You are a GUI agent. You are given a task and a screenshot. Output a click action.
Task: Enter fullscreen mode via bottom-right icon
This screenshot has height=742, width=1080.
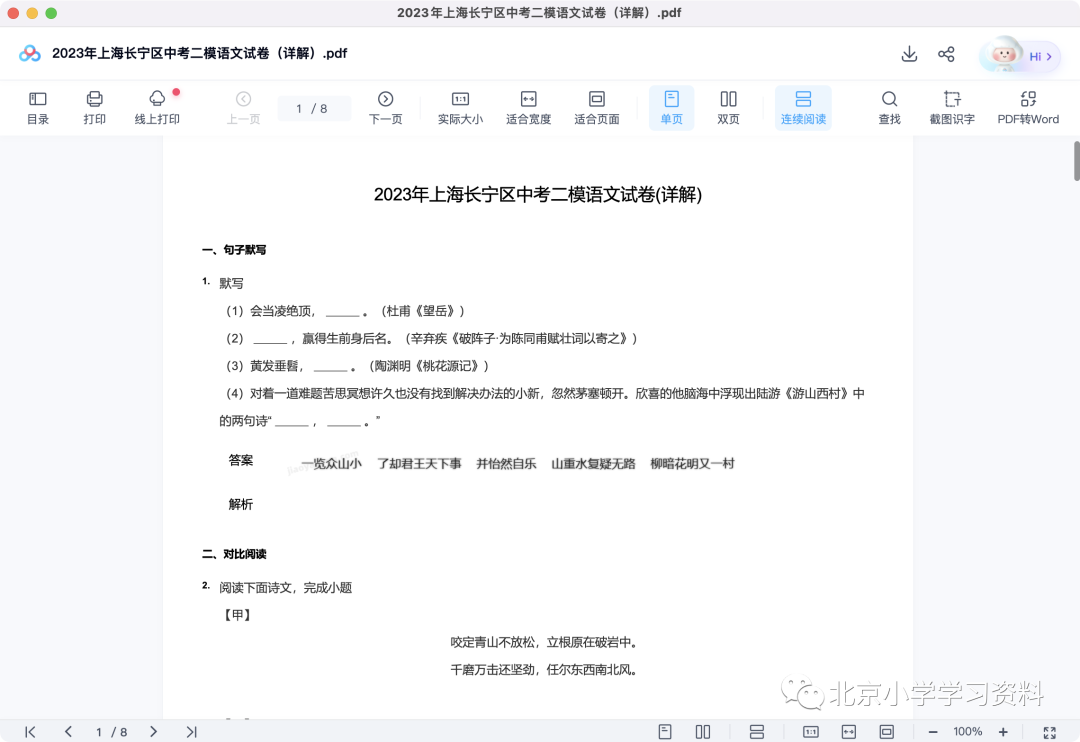(x=1050, y=732)
